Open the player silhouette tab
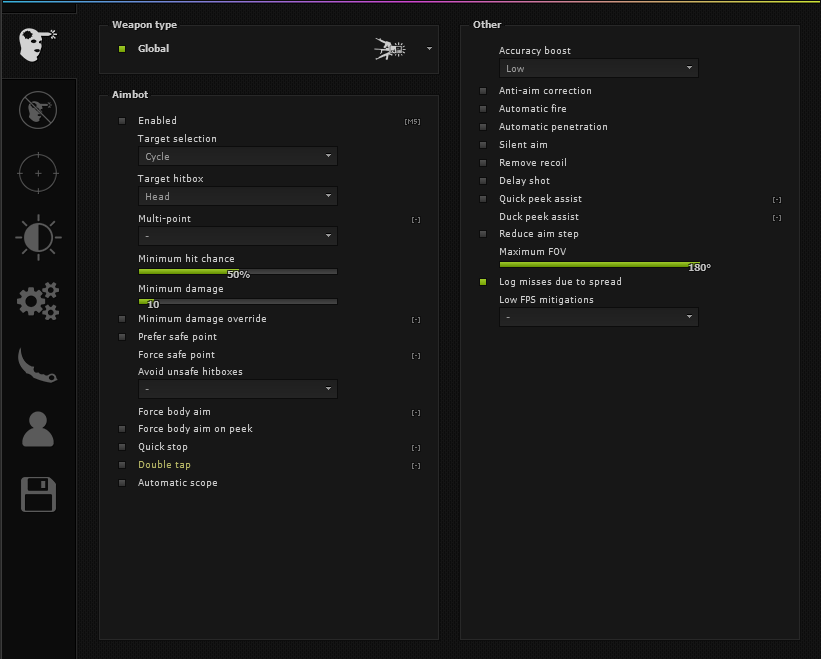The height and width of the screenshot is (659, 821). click(x=38, y=429)
